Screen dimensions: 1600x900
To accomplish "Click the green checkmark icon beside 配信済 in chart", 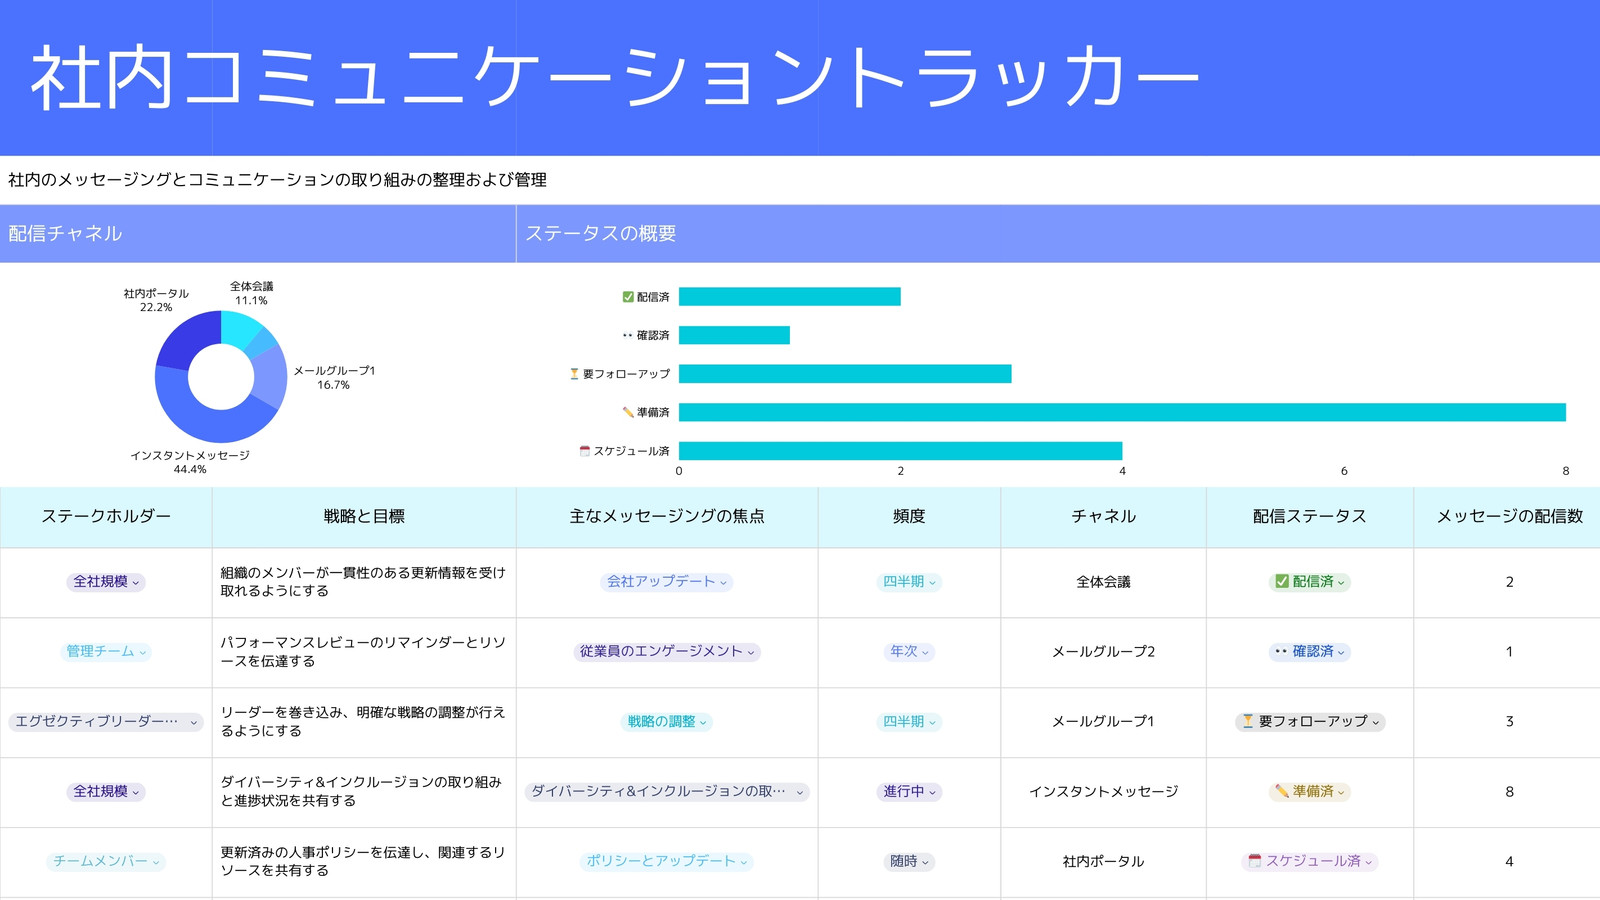I will click(x=628, y=297).
